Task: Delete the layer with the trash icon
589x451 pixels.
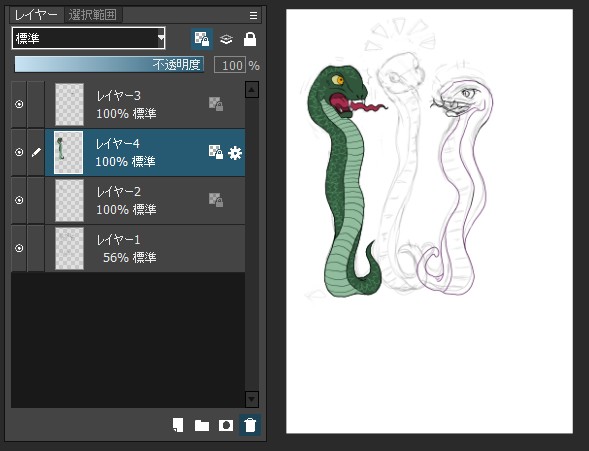Action: 250,425
